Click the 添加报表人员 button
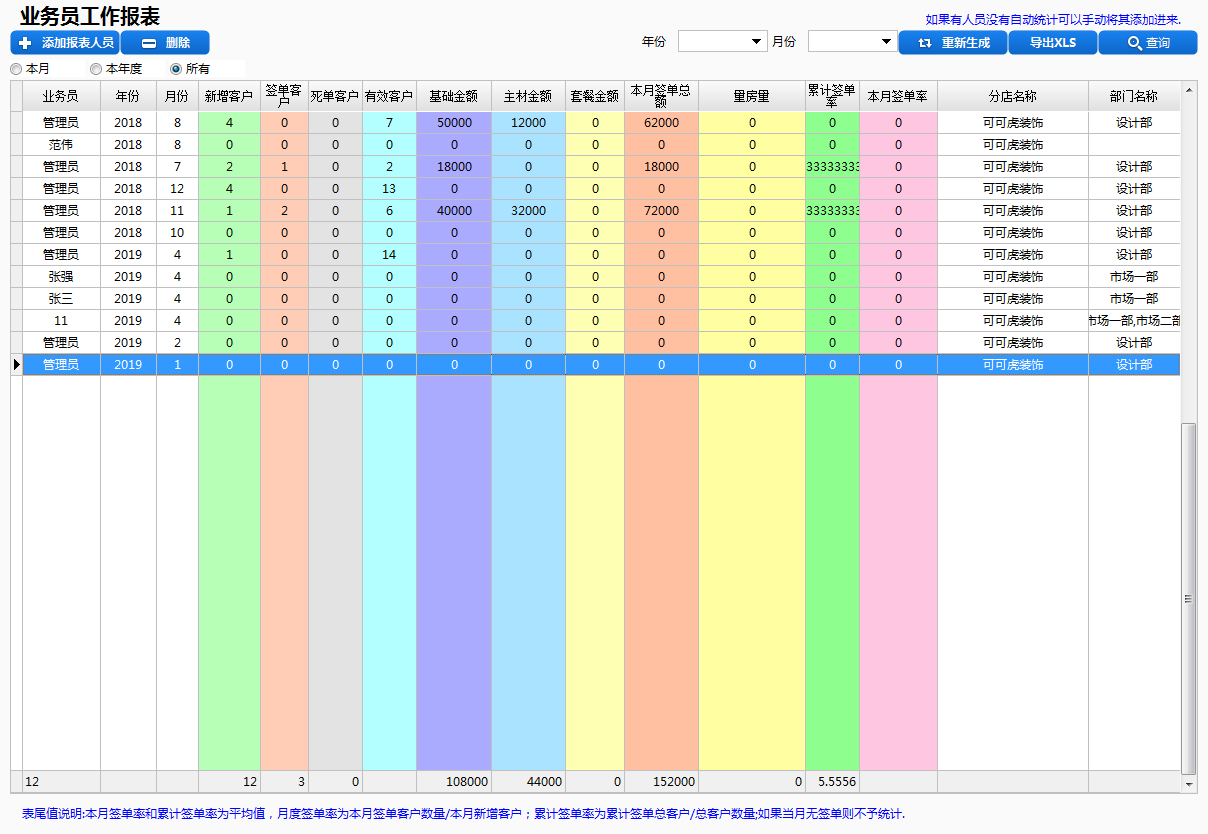Viewport: 1208px width, 834px height. coord(65,43)
